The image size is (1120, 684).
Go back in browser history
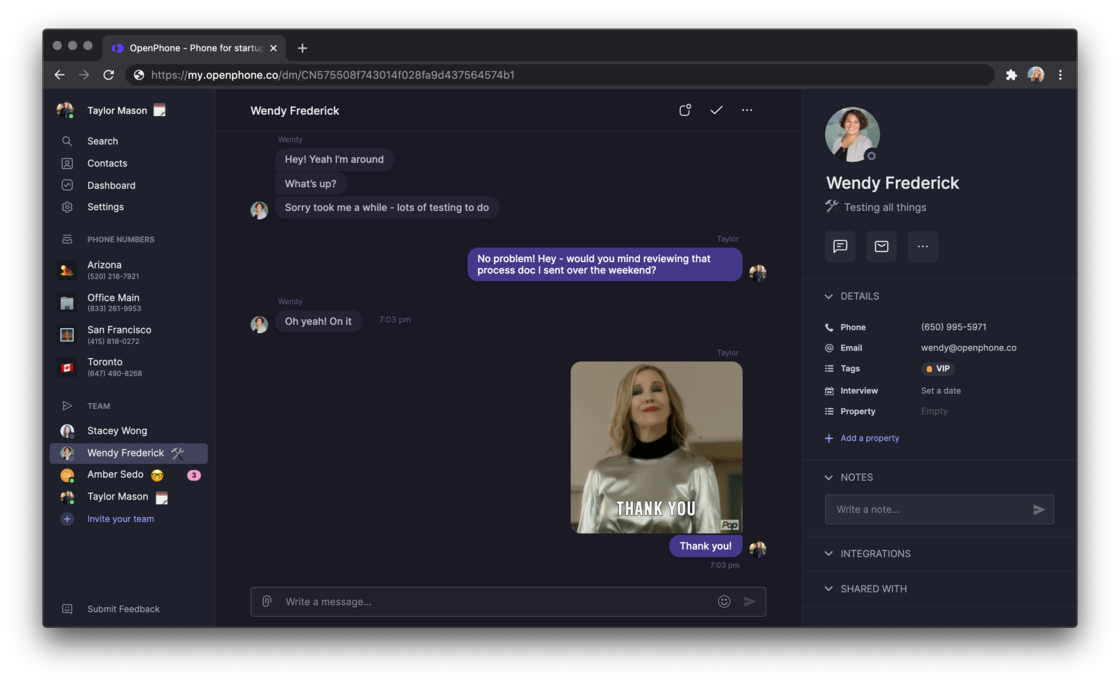pos(59,75)
